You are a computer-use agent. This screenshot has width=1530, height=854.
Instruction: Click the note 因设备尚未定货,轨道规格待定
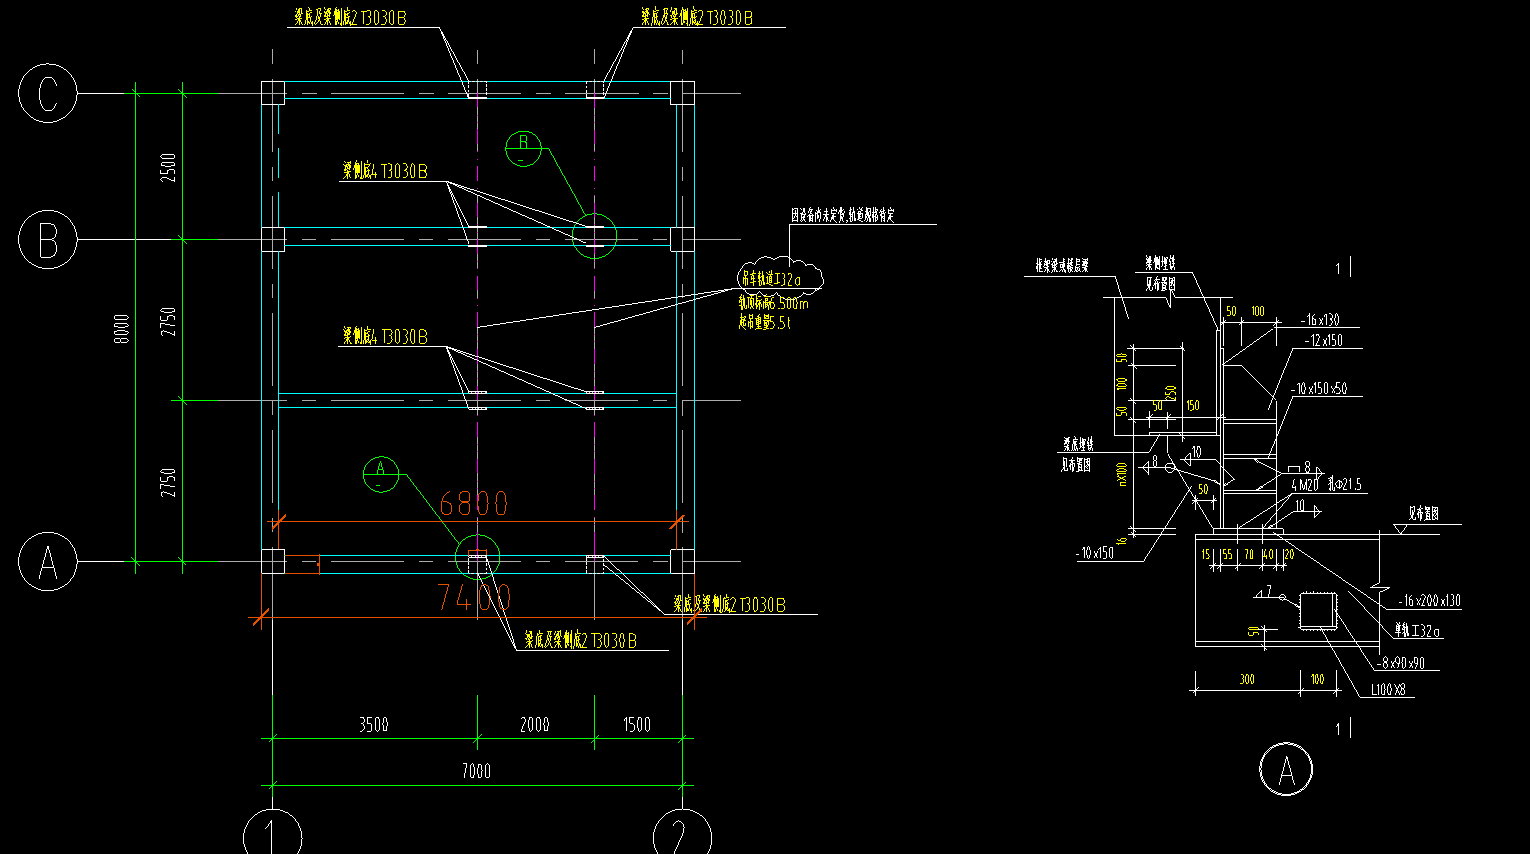pyautogui.click(x=842, y=215)
